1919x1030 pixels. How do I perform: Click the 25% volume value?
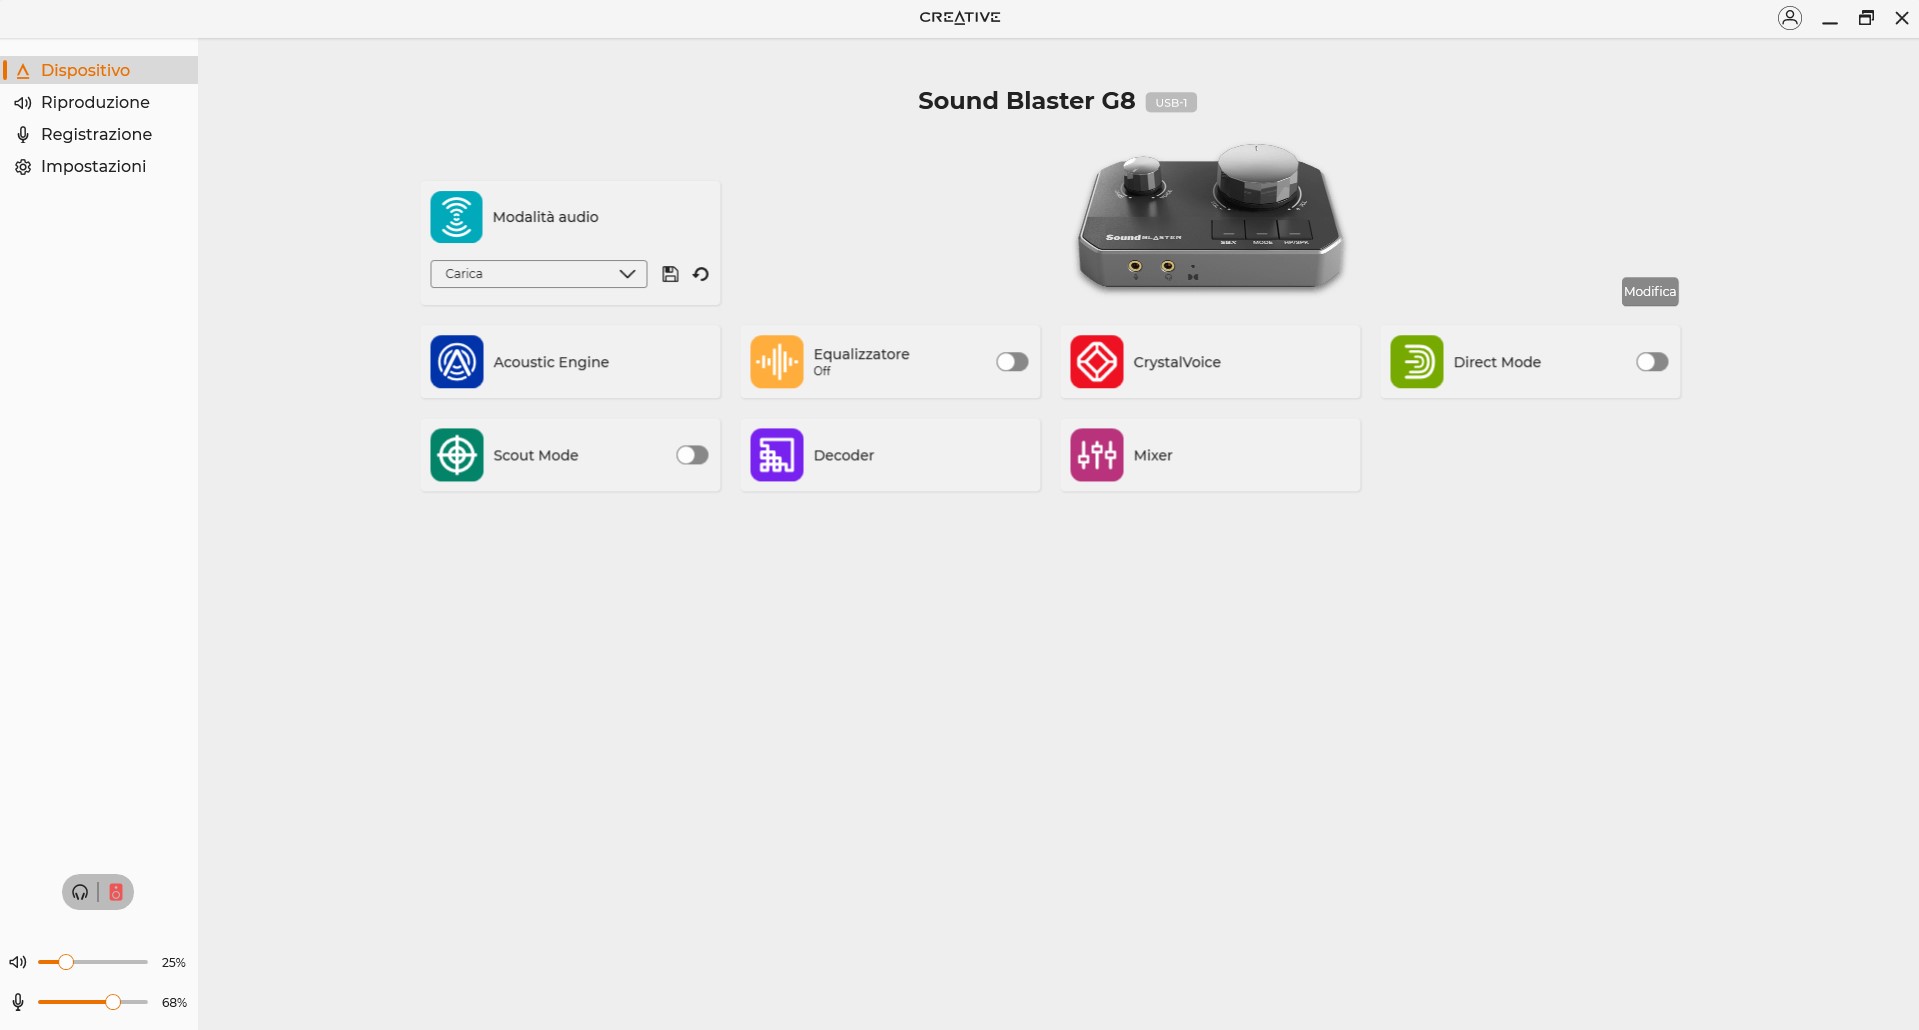coord(174,963)
